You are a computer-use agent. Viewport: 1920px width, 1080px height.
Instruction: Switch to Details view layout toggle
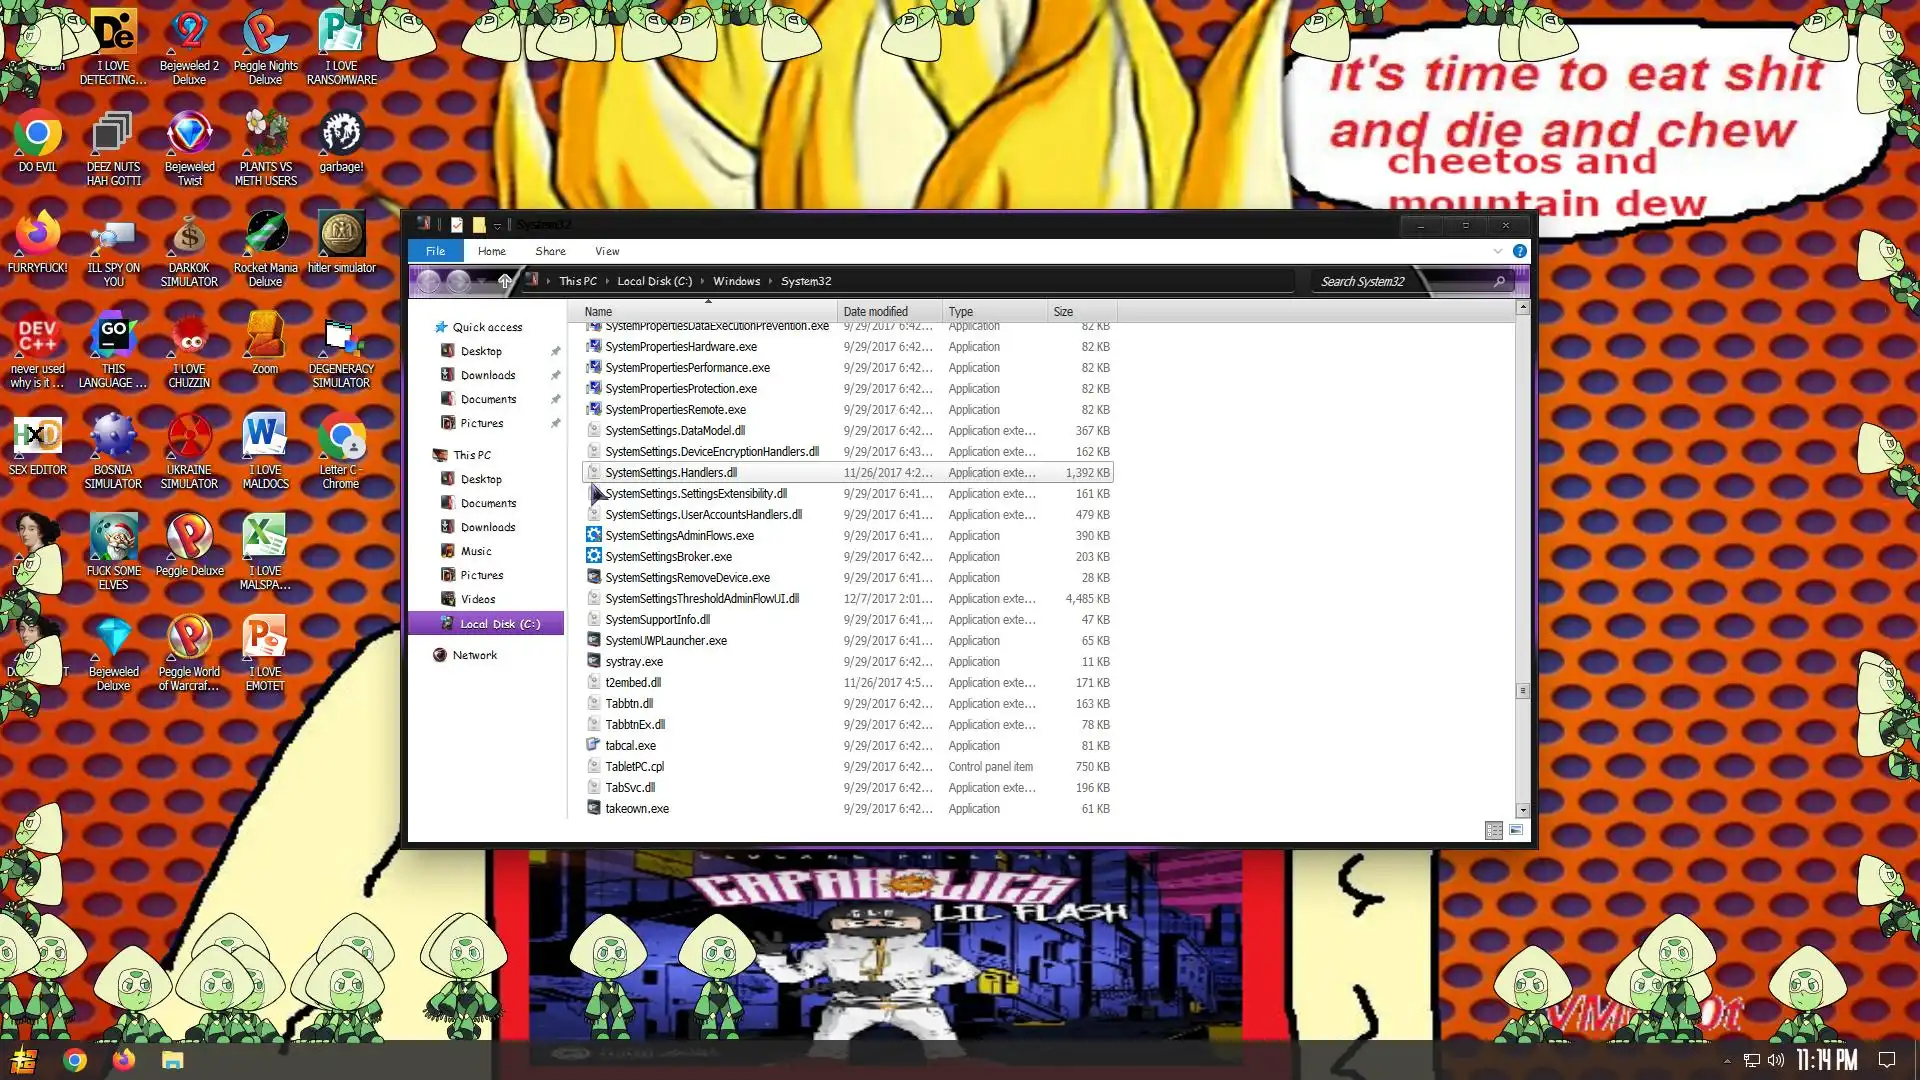click(1493, 830)
